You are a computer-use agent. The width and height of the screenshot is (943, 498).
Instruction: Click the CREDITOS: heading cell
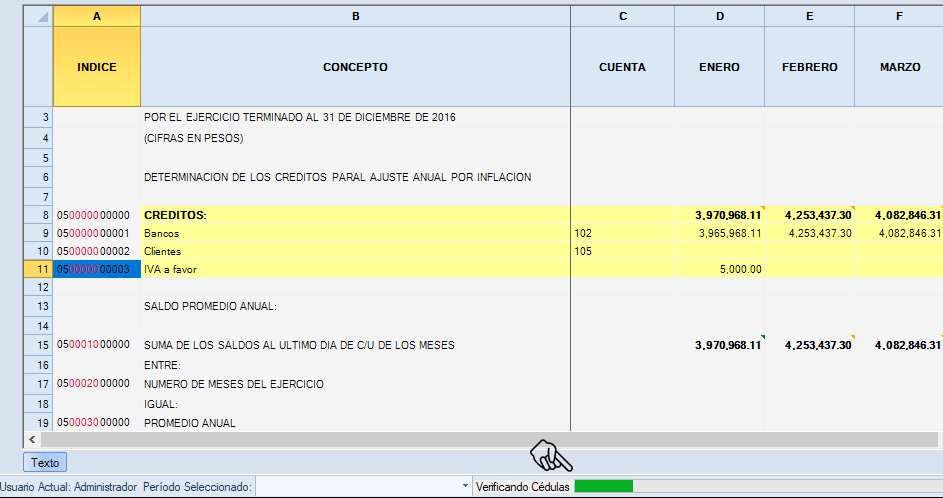(355, 215)
